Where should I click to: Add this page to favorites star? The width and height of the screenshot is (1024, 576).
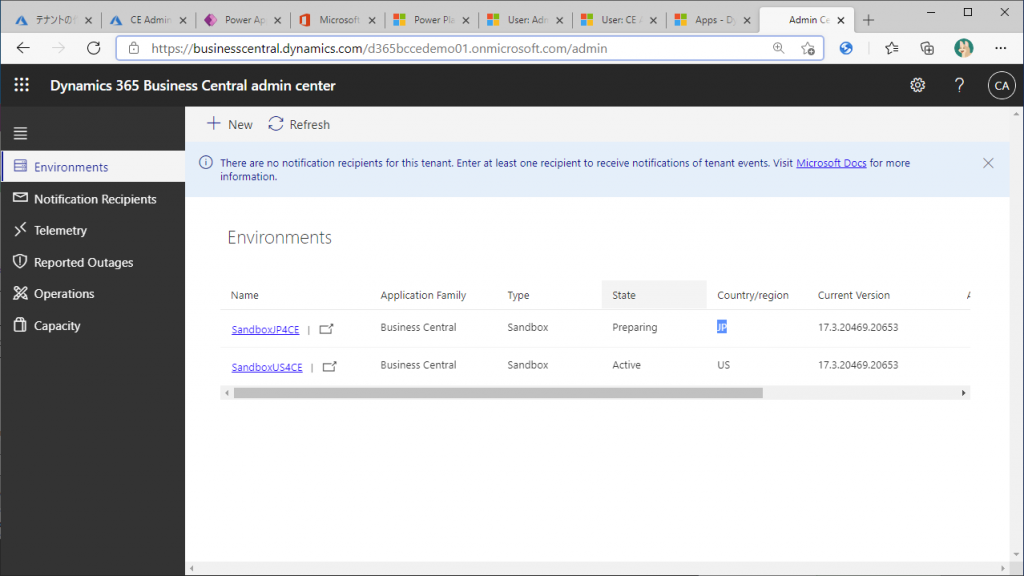pos(808,48)
